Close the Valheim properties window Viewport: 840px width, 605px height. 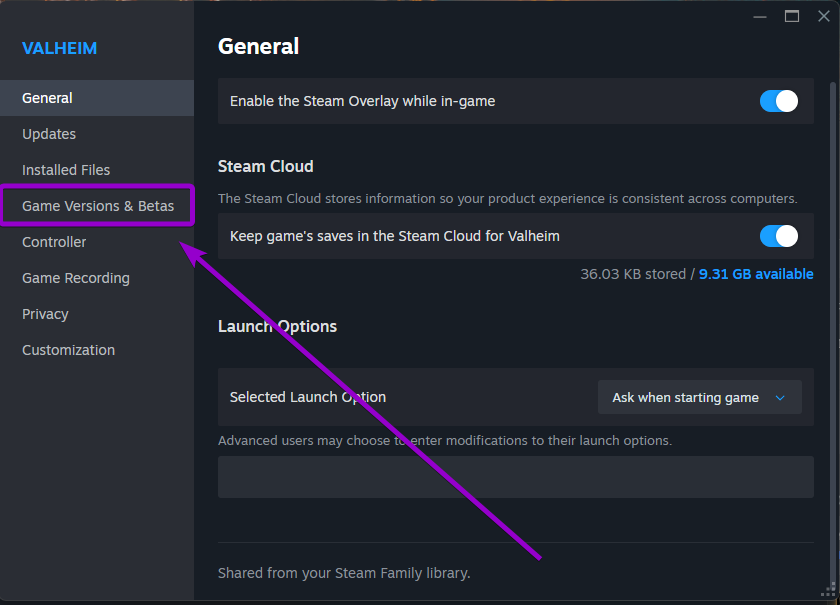824,17
